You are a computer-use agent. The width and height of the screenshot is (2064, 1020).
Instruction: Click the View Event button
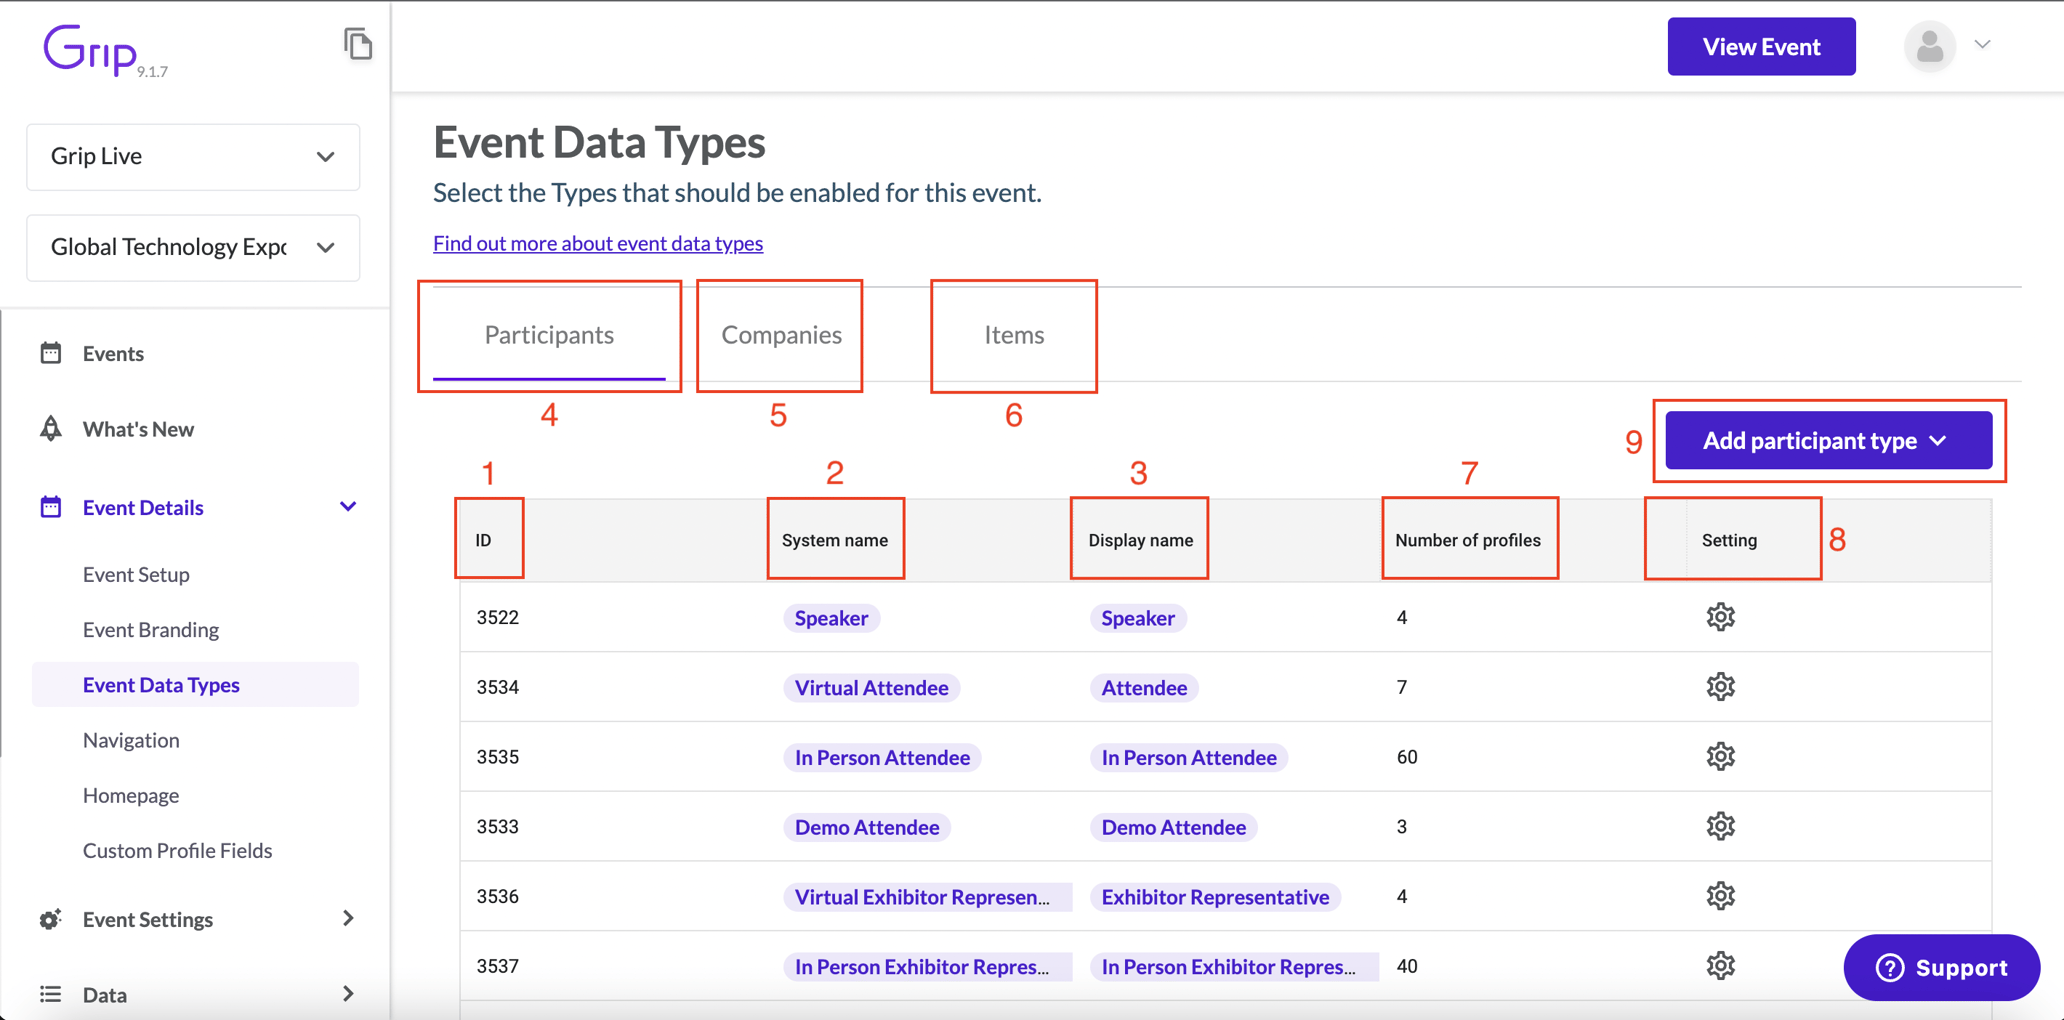coord(1761,46)
